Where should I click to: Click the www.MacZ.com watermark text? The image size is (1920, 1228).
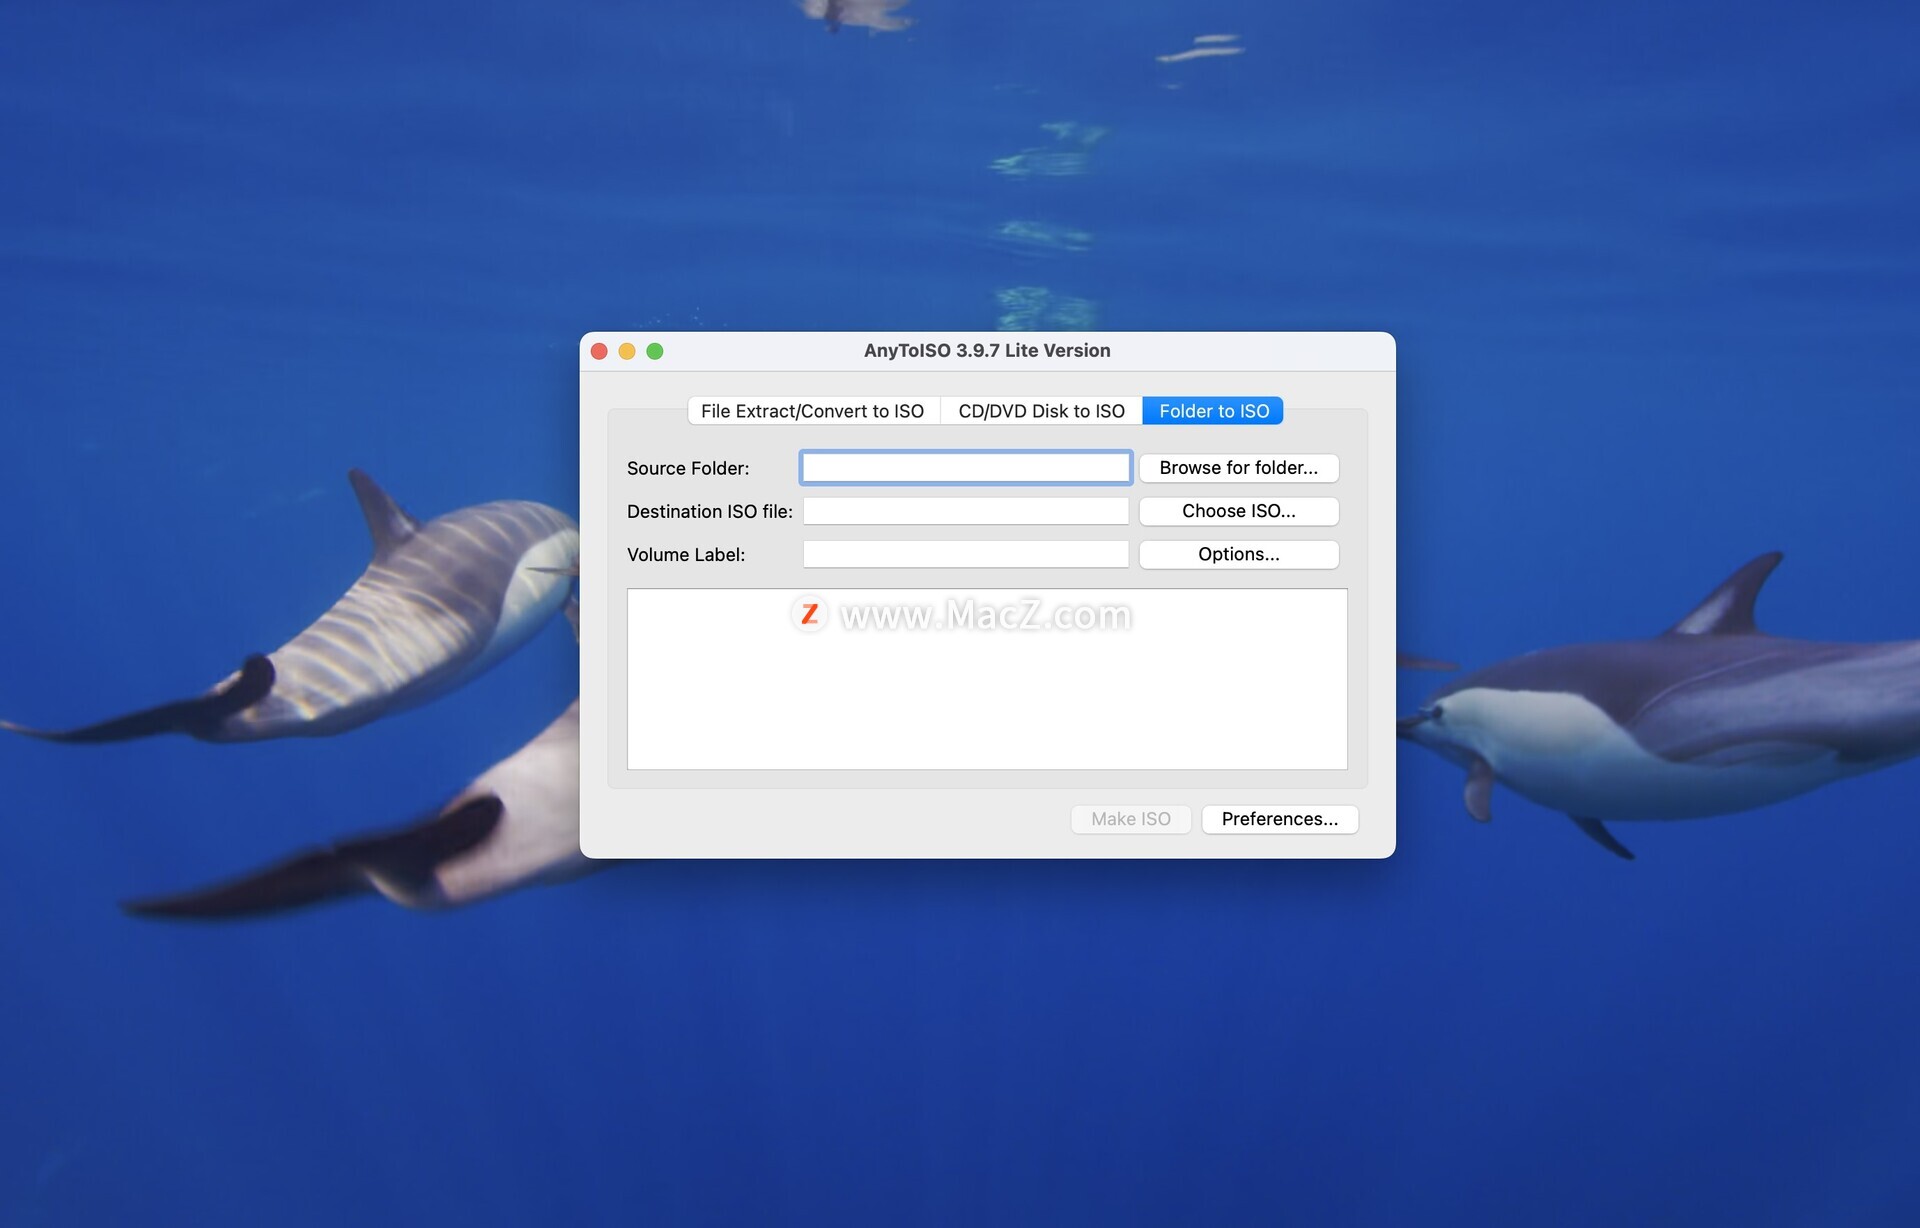(986, 615)
